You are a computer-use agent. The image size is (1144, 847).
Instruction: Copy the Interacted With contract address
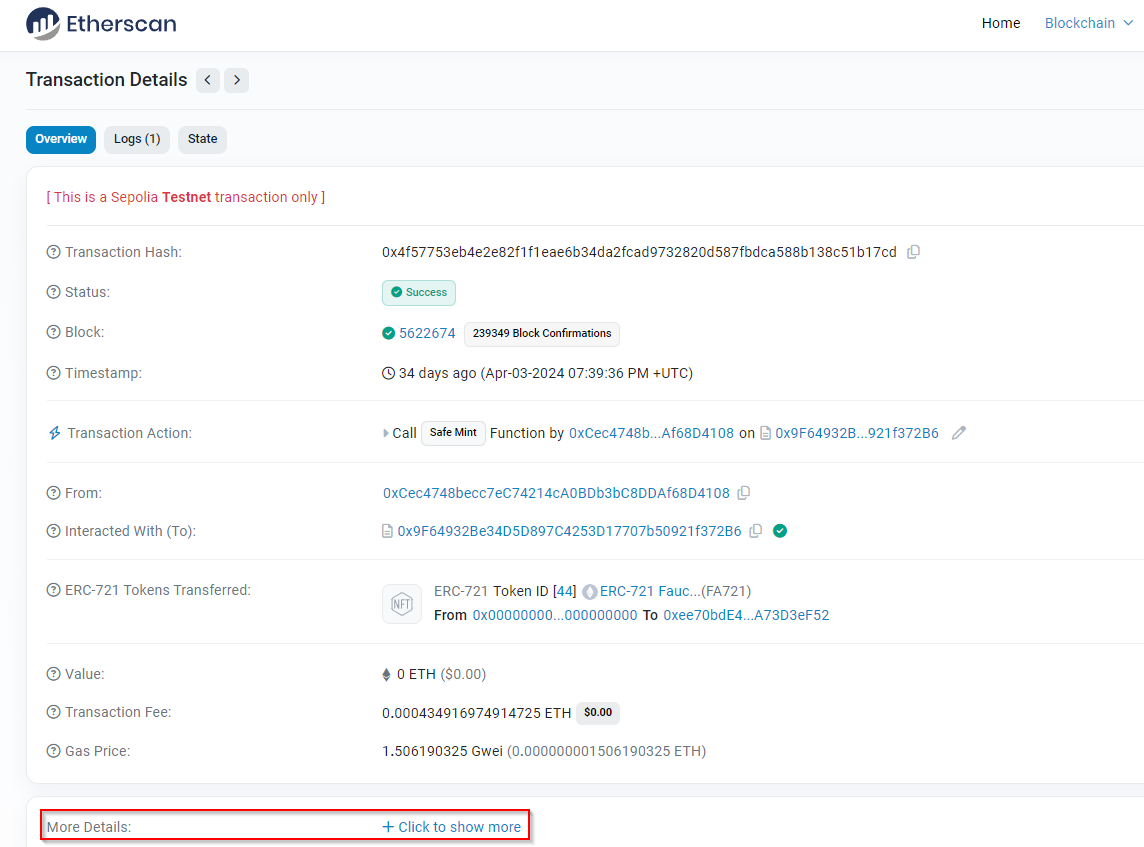(756, 531)
